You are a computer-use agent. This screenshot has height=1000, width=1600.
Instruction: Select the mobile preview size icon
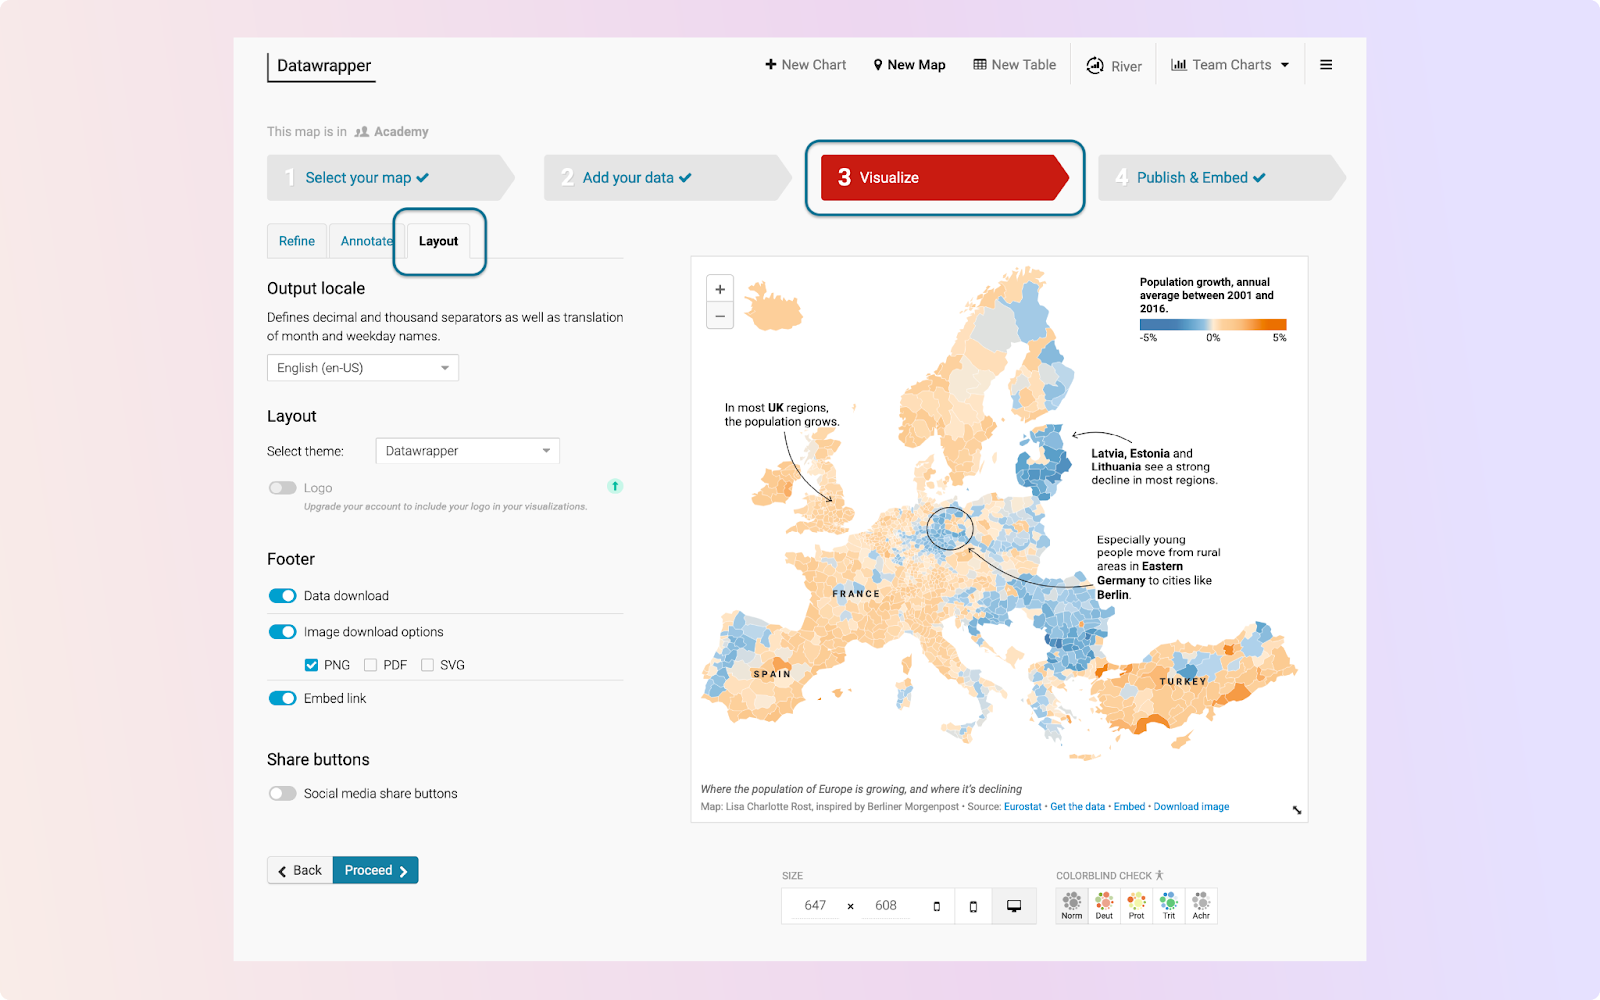pos(973,905)
